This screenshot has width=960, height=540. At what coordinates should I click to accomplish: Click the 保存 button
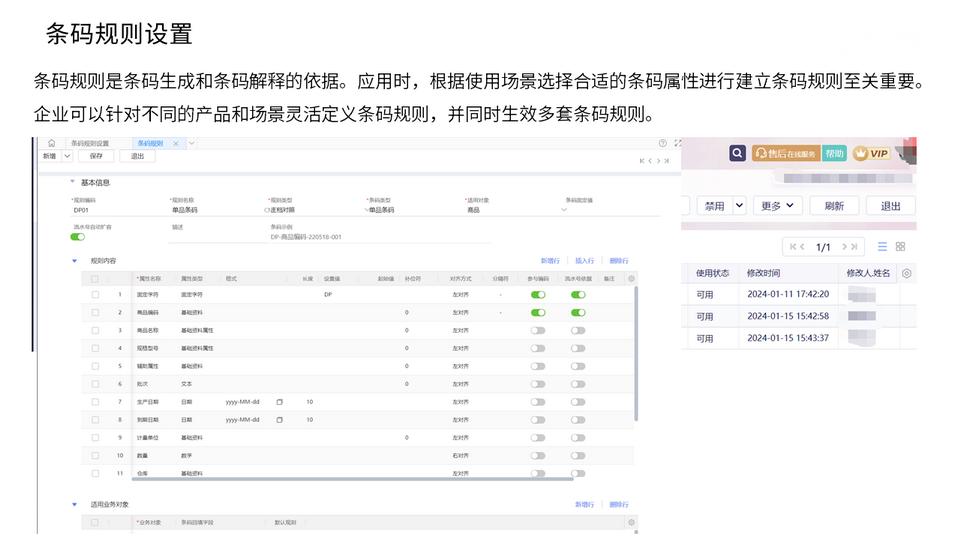[x=96, y=156]
